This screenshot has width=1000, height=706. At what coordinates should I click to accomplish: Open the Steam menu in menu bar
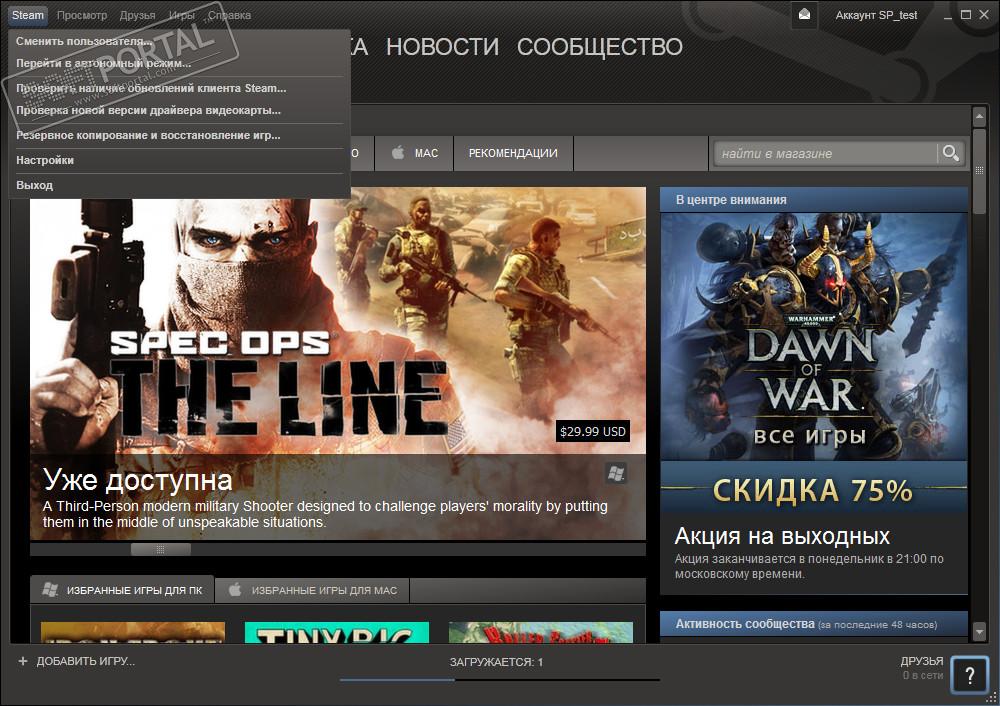[x=27, y=15]
